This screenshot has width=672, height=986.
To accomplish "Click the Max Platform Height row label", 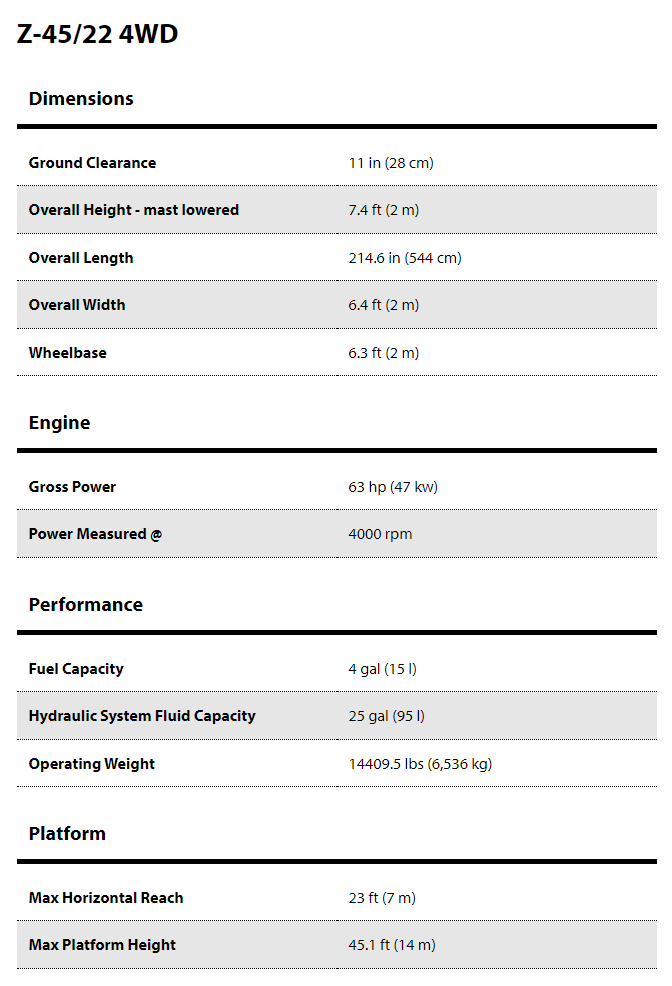I will click(102, 945).
